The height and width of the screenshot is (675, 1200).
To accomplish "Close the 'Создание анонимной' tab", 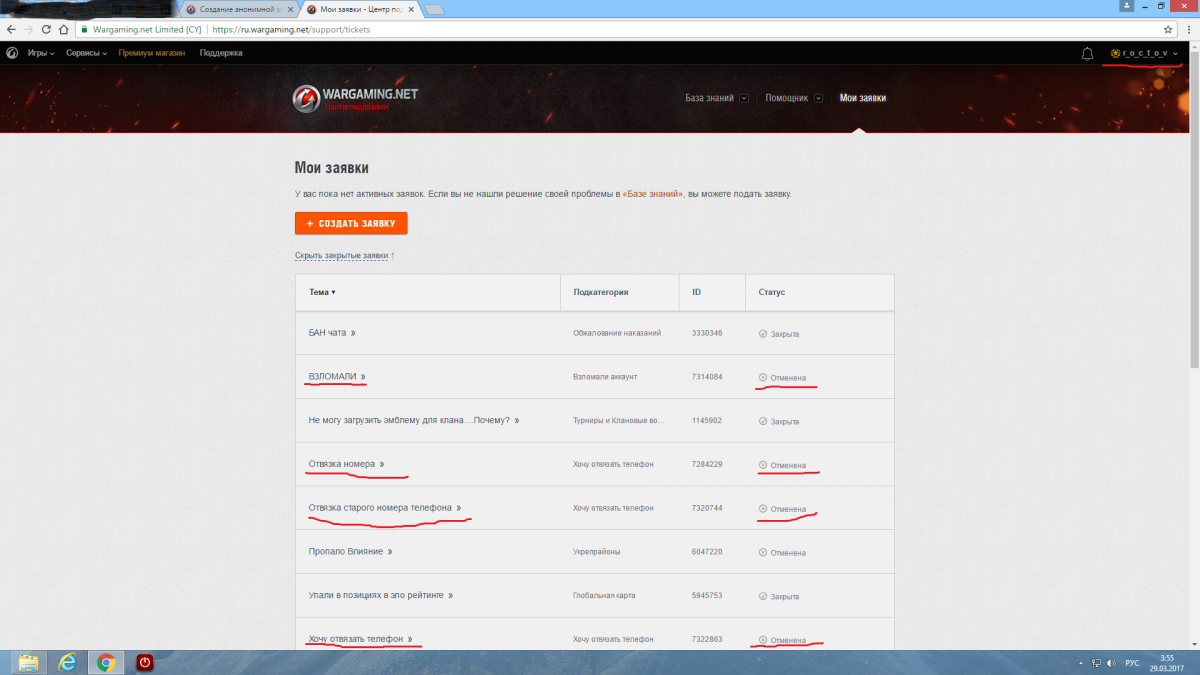I will point(292,9).
